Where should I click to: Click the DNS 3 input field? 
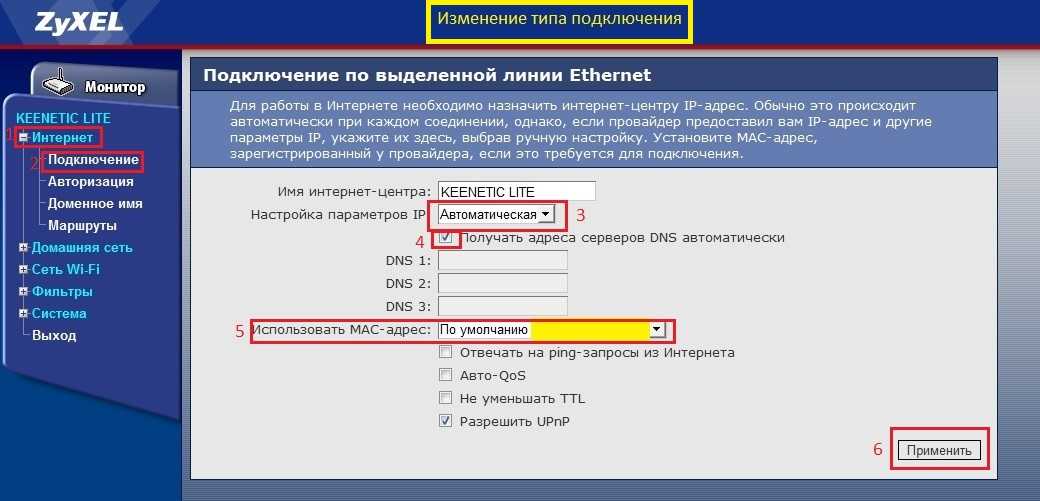pyautogui.click(x=503, y=306)
